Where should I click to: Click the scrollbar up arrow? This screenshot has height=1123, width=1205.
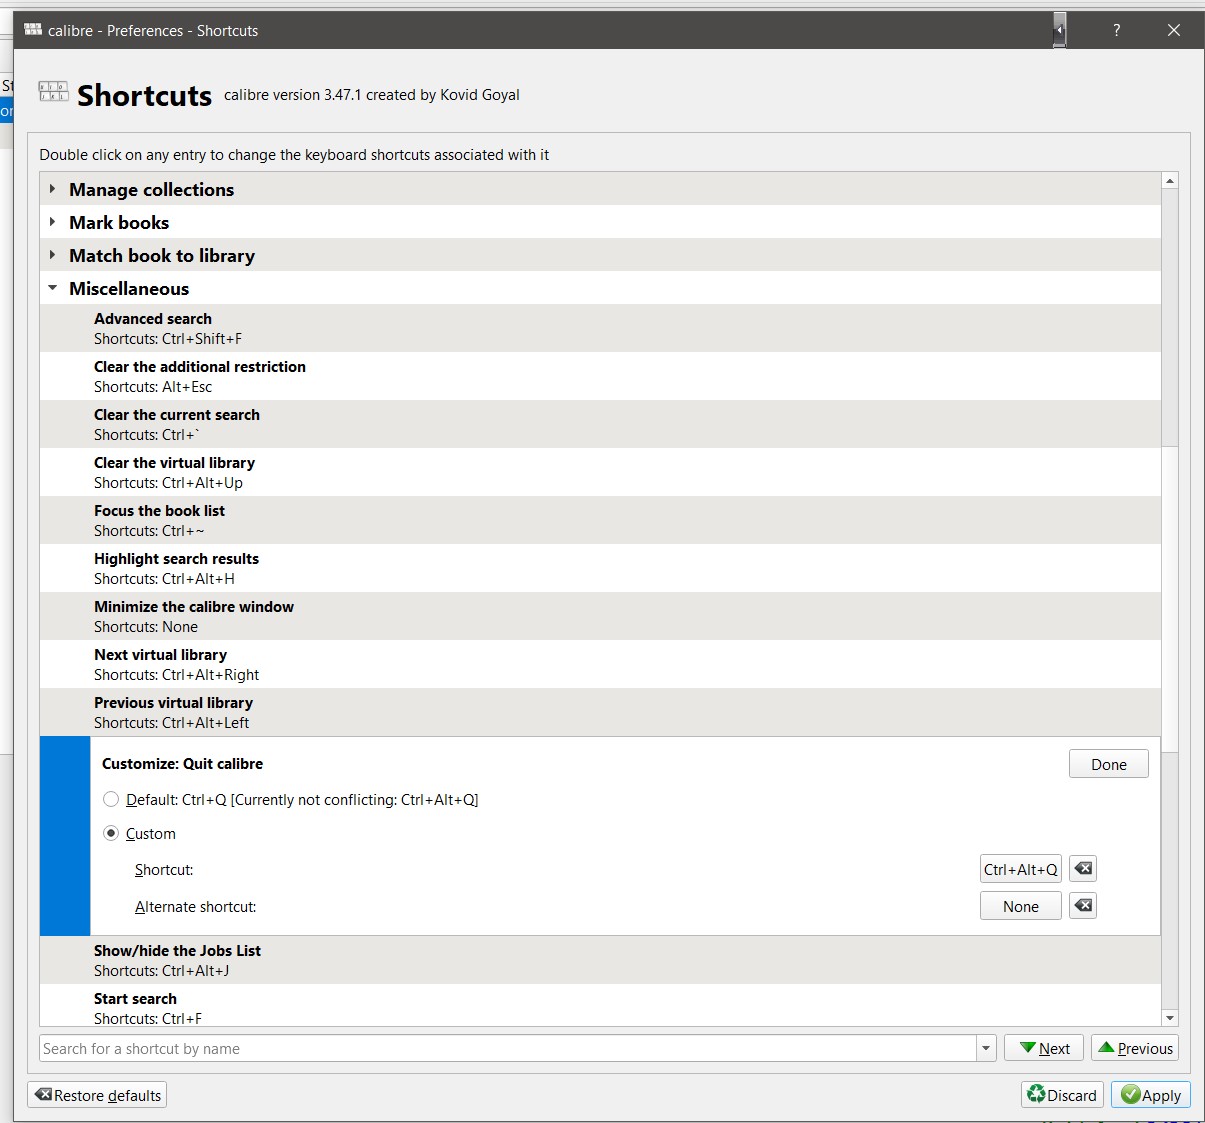(x=1170, y=181)
